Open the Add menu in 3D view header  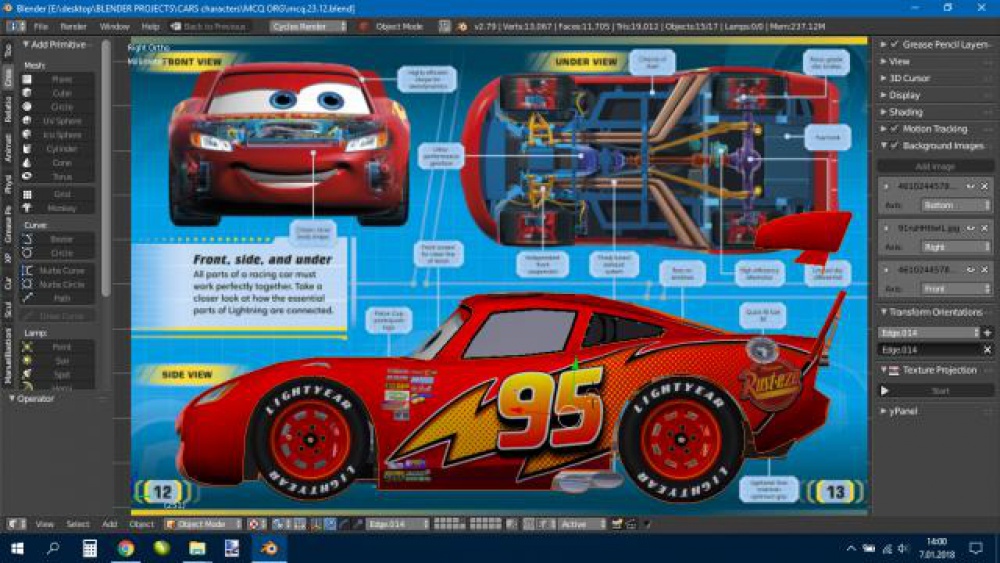click(110, 523)
